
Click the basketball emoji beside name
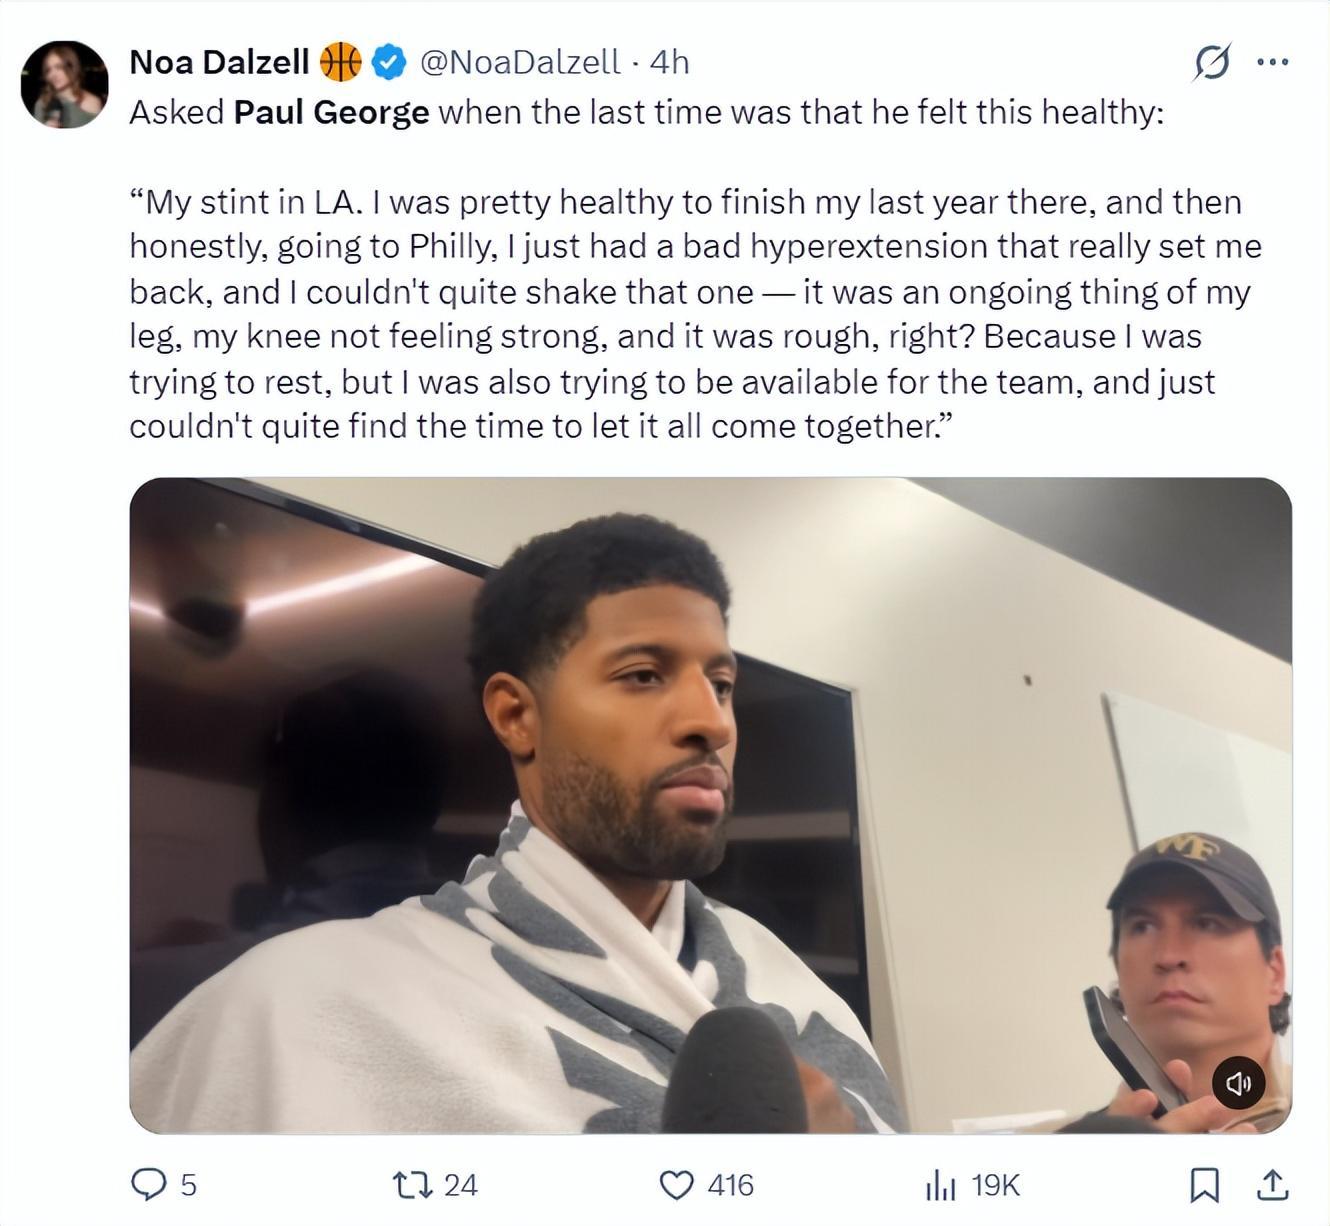340,62
